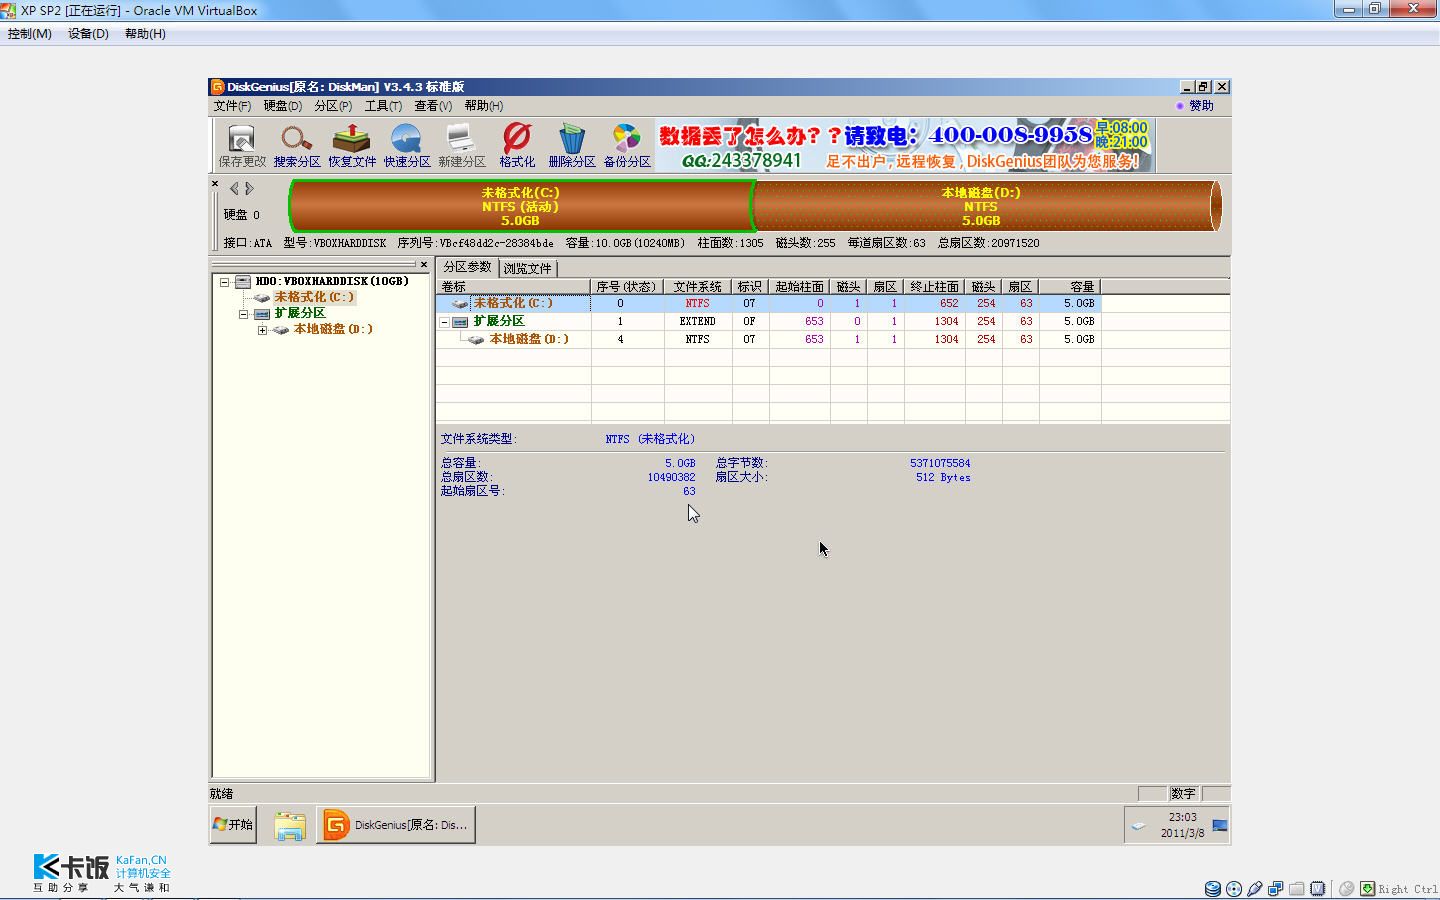The image size is (1440, 900).
Task: Click the 标识 column header
Action: click(750, 287)
